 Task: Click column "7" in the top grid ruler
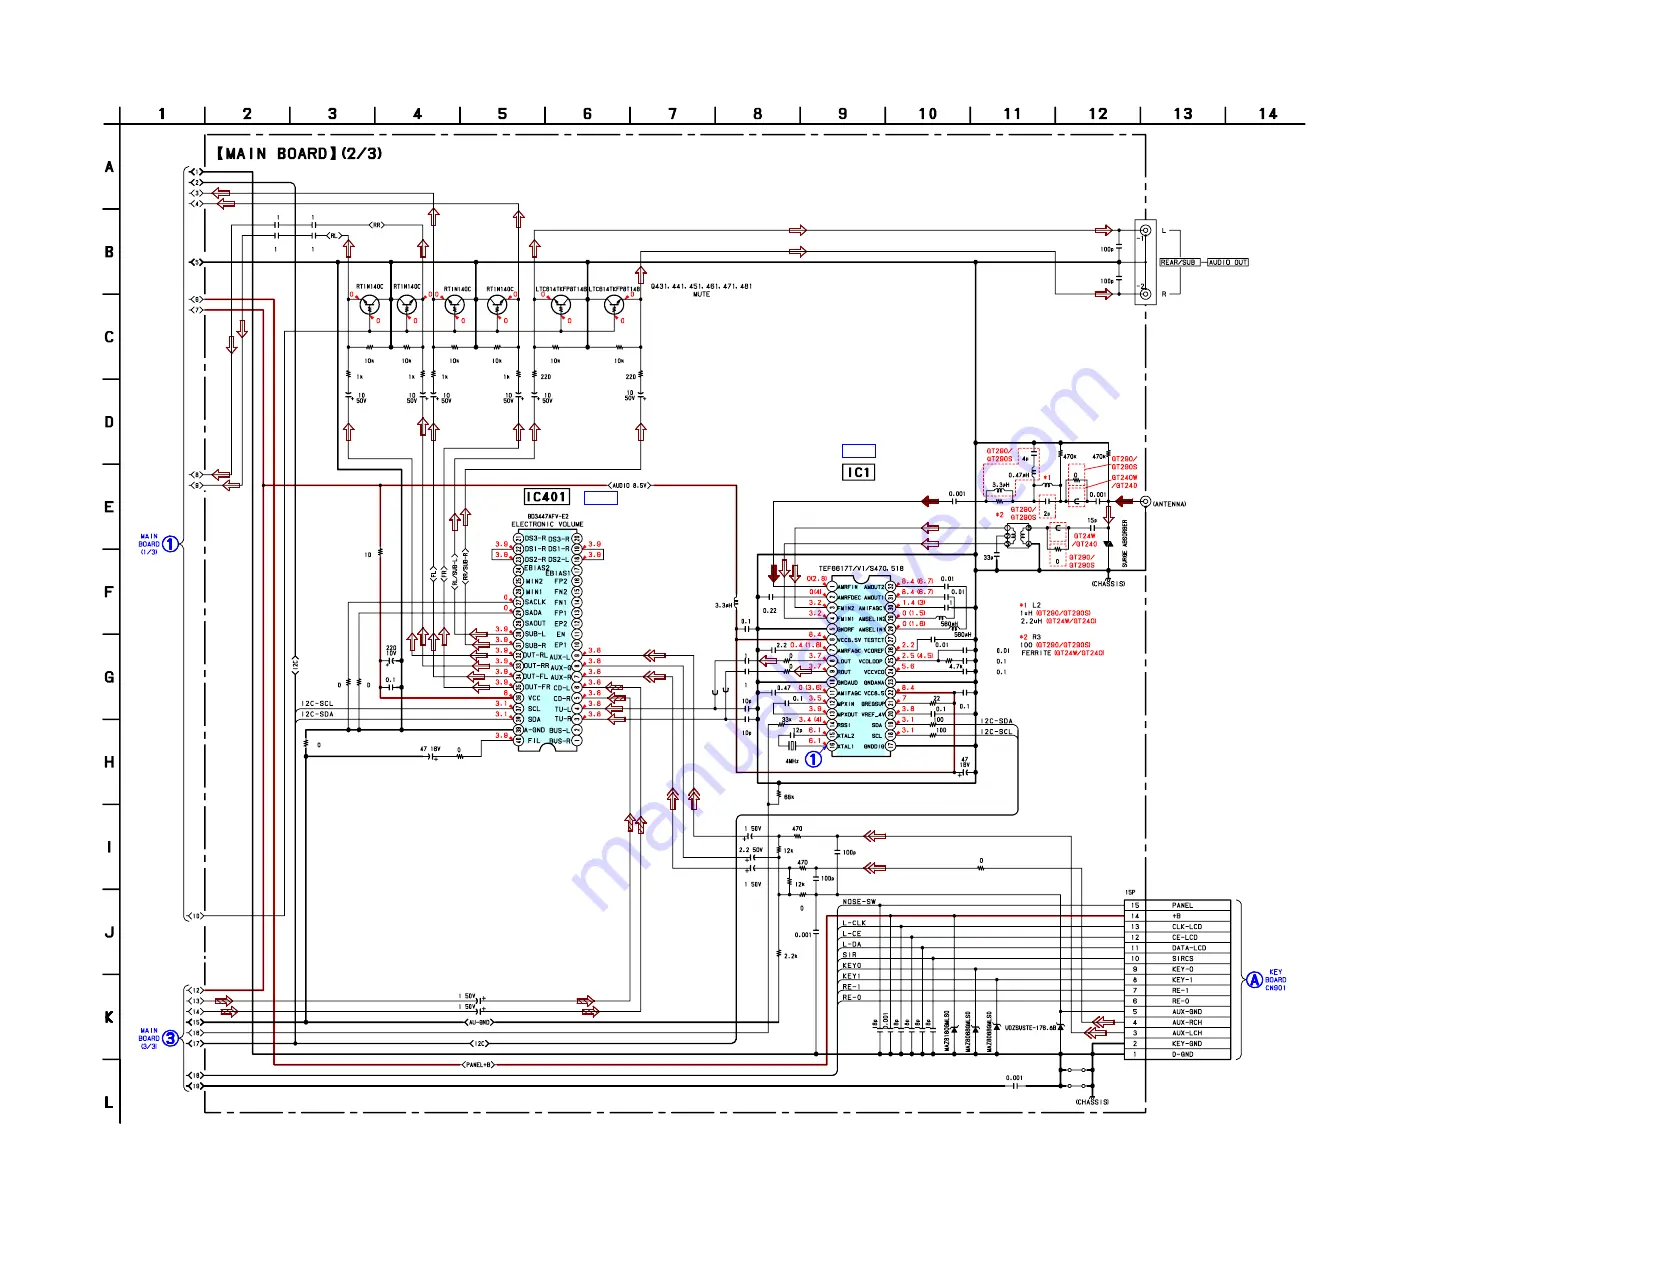click(x=672, y=114)
